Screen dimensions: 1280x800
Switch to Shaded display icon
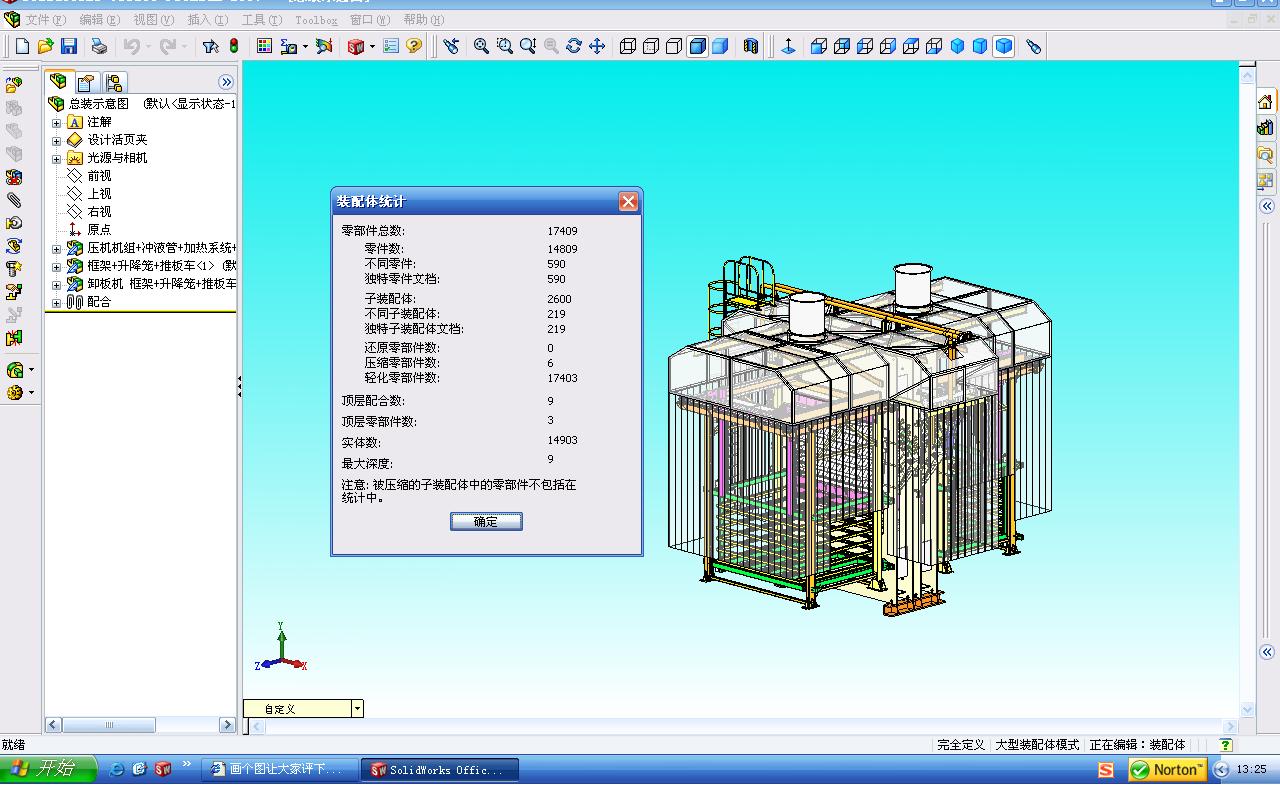point(720,46)
